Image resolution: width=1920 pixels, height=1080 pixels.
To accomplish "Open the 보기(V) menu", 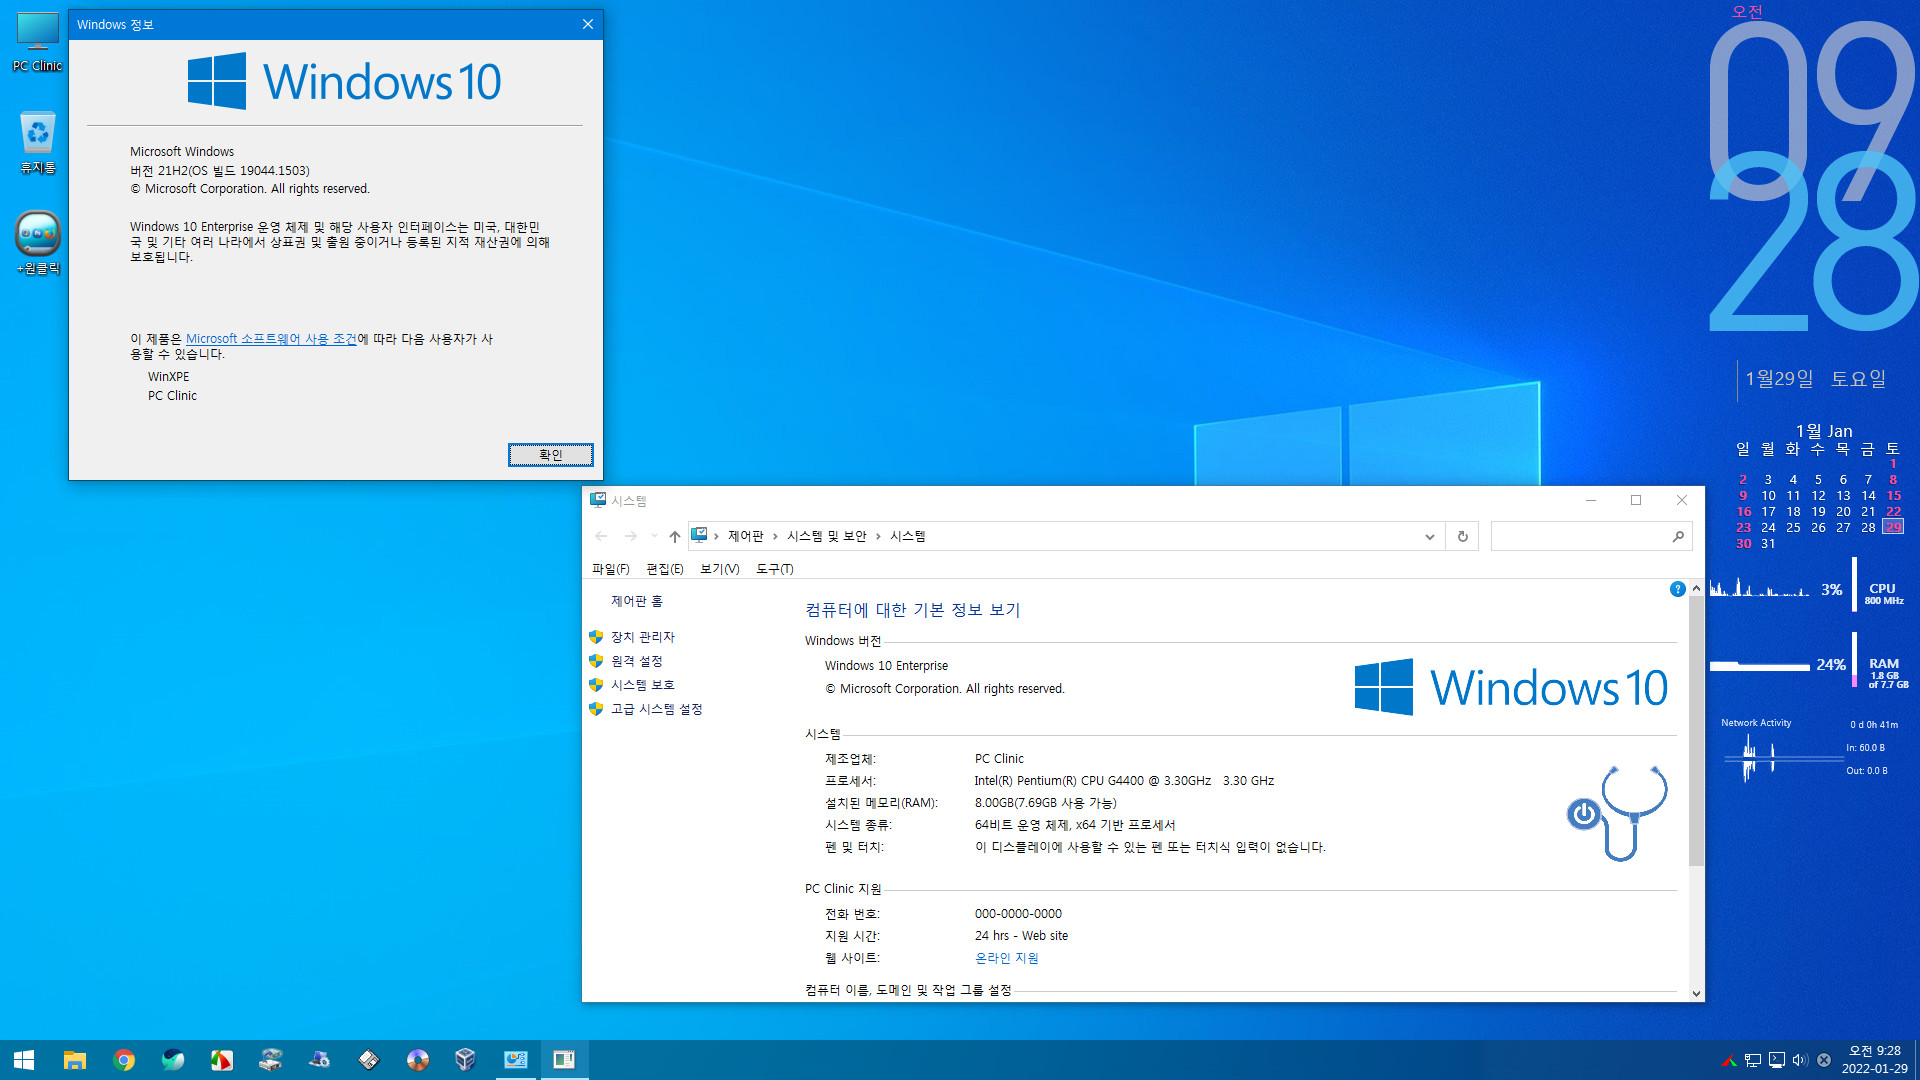I will coord(720,569).
